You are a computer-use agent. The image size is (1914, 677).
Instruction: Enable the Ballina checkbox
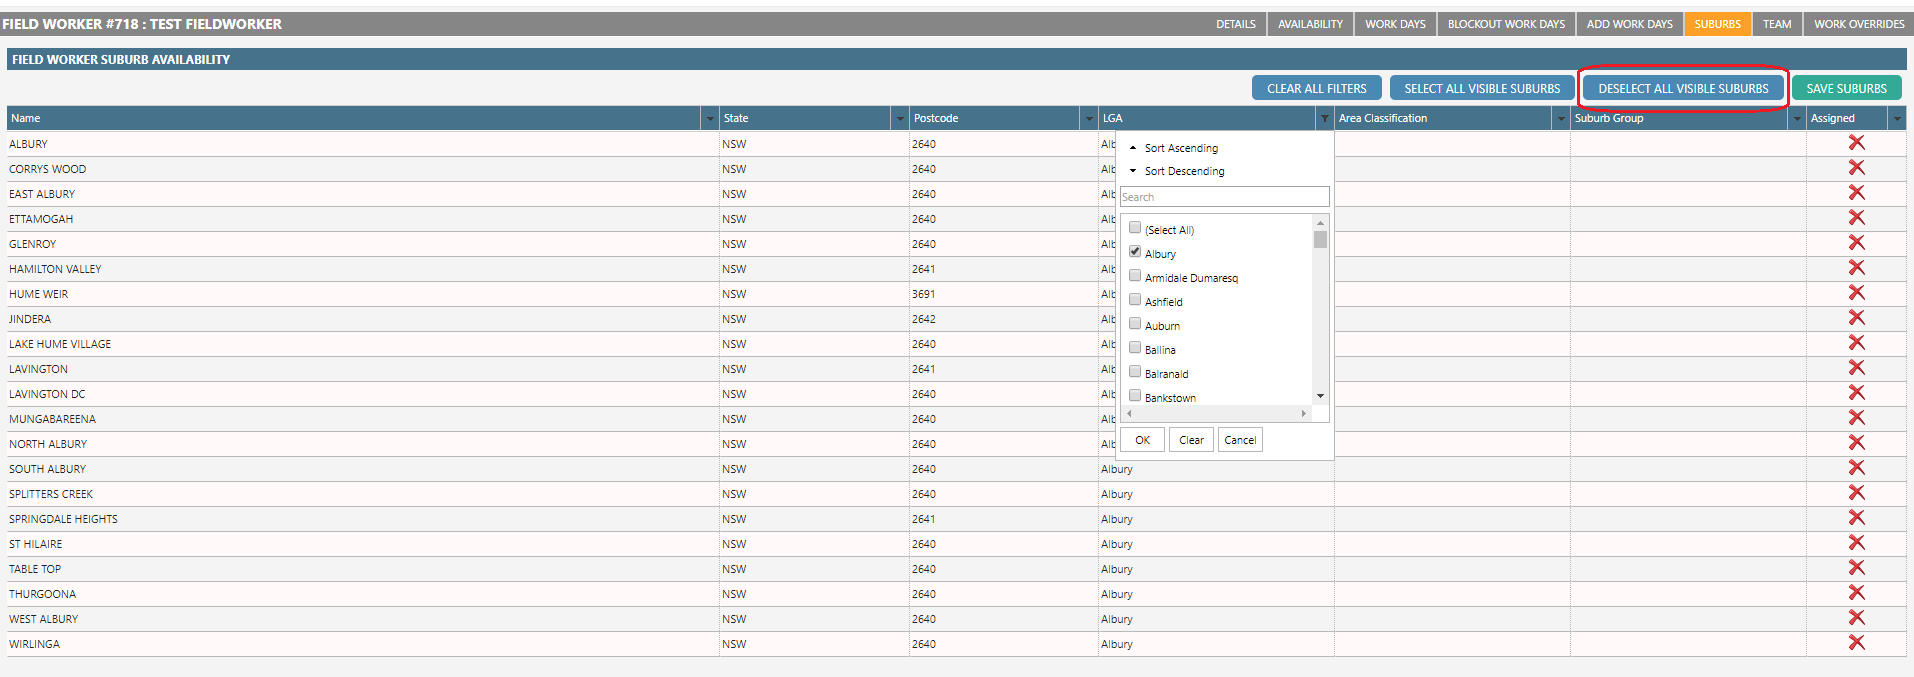point(1135,348)
